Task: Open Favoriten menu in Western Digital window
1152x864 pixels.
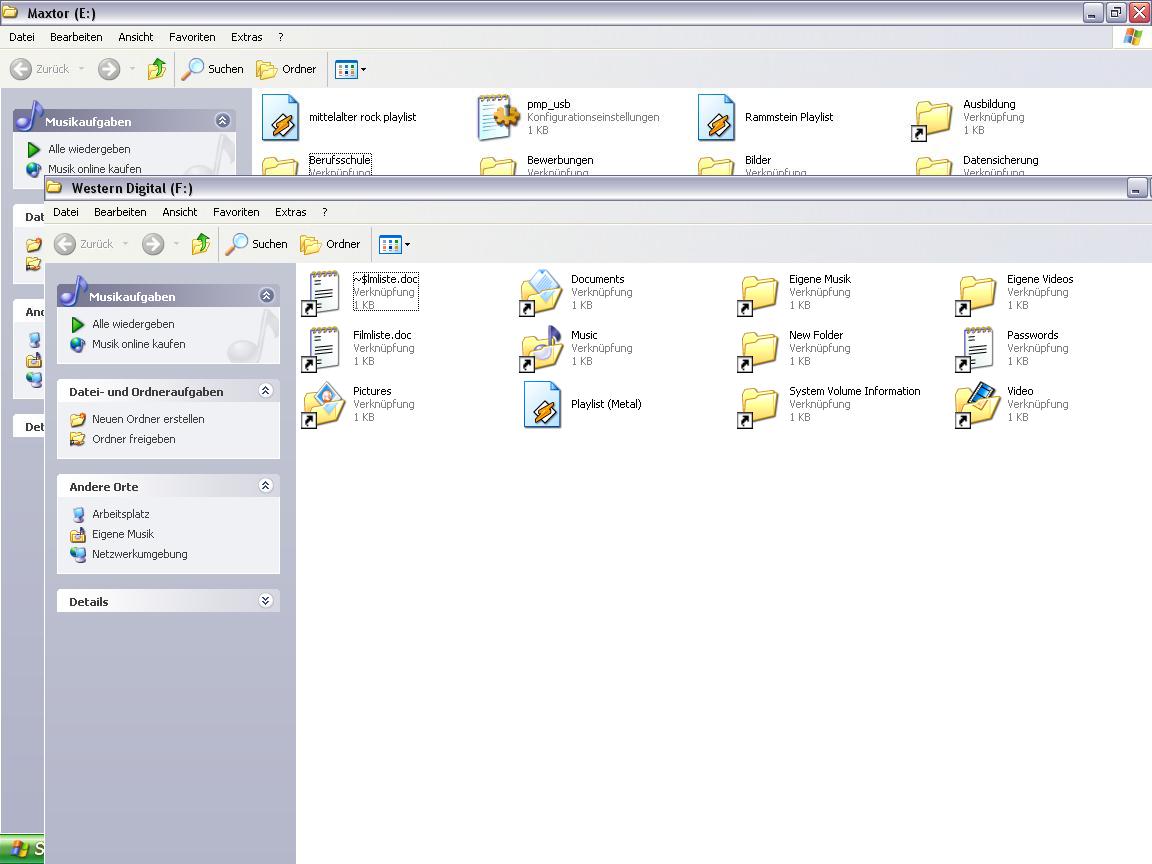Action: [237, 212]
